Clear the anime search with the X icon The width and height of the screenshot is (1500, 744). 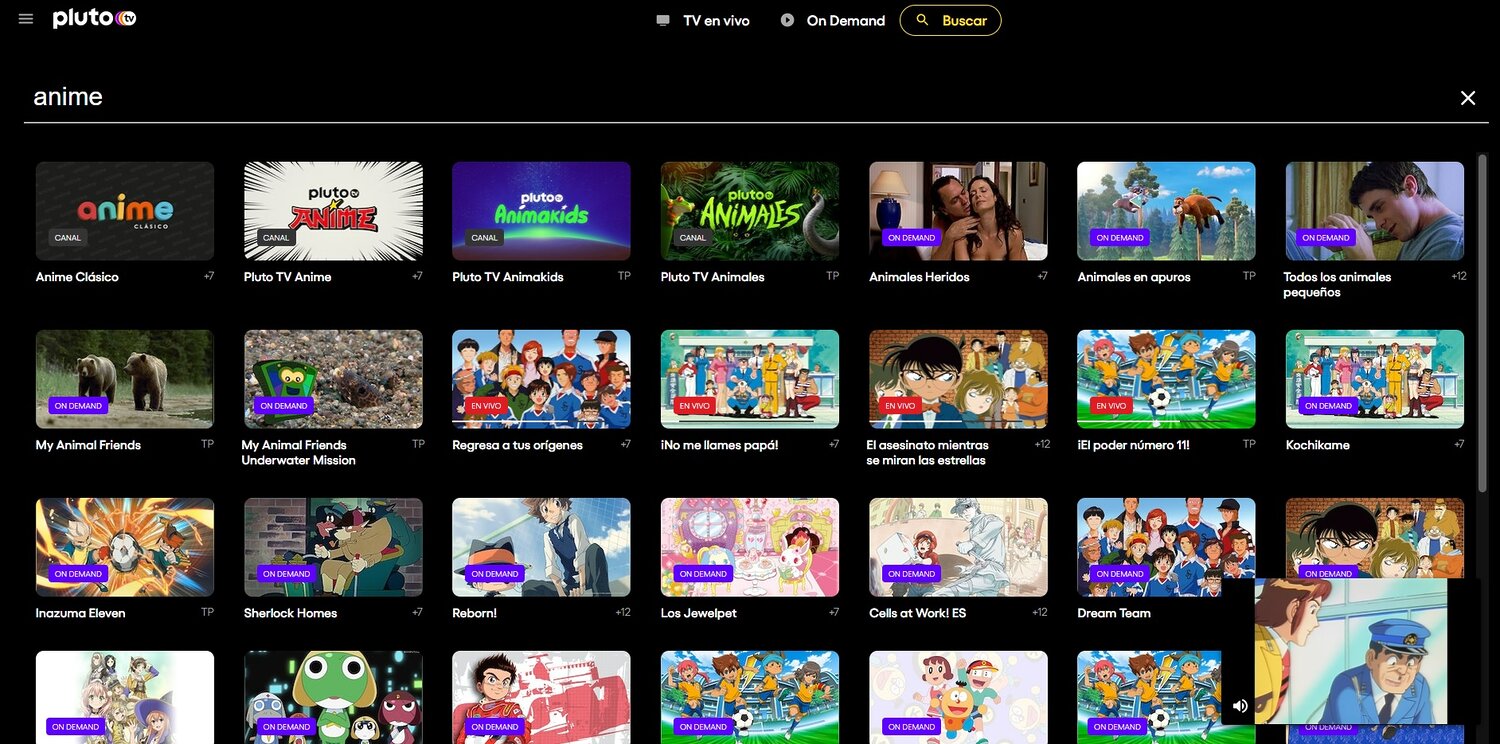pyautogui.click(x=1467, y=97)
